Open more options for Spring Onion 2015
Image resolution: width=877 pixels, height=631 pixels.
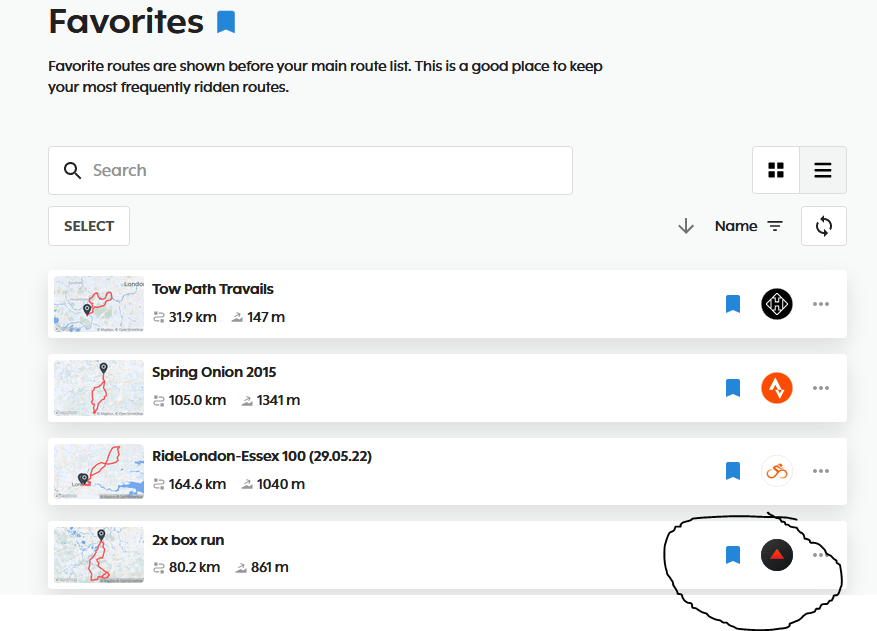(x=821, y=387)
